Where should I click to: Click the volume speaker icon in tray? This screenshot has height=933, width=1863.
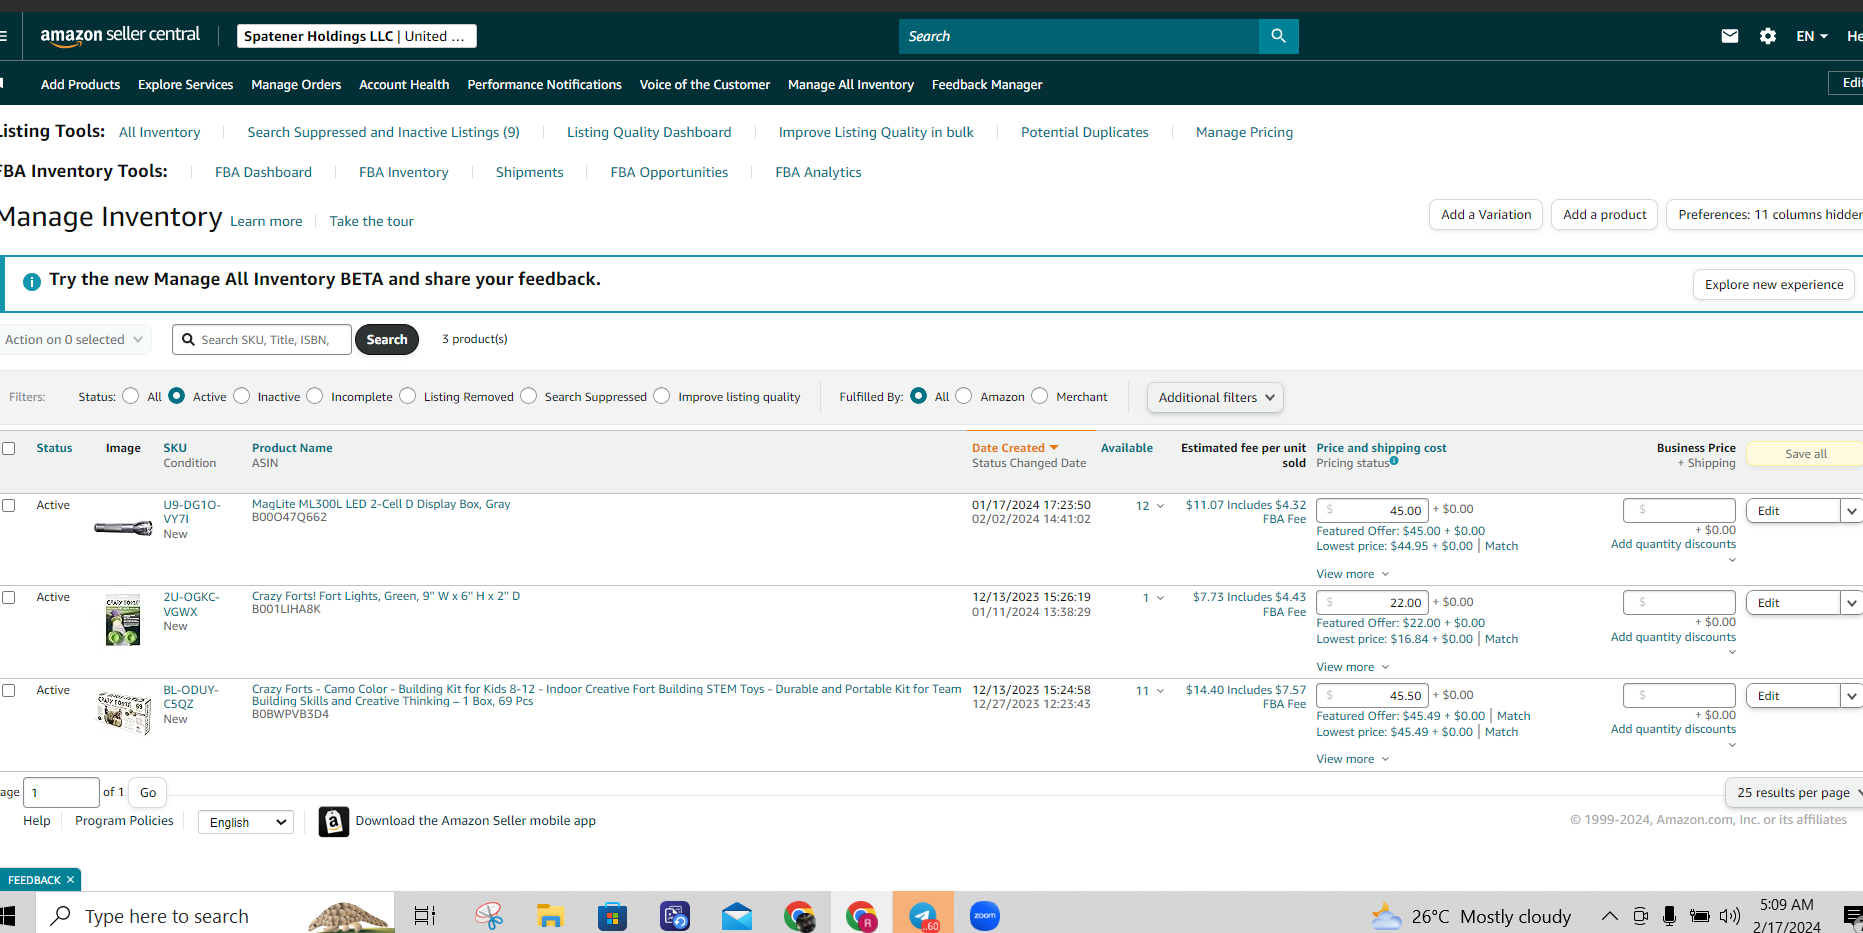click(1730, 916)
